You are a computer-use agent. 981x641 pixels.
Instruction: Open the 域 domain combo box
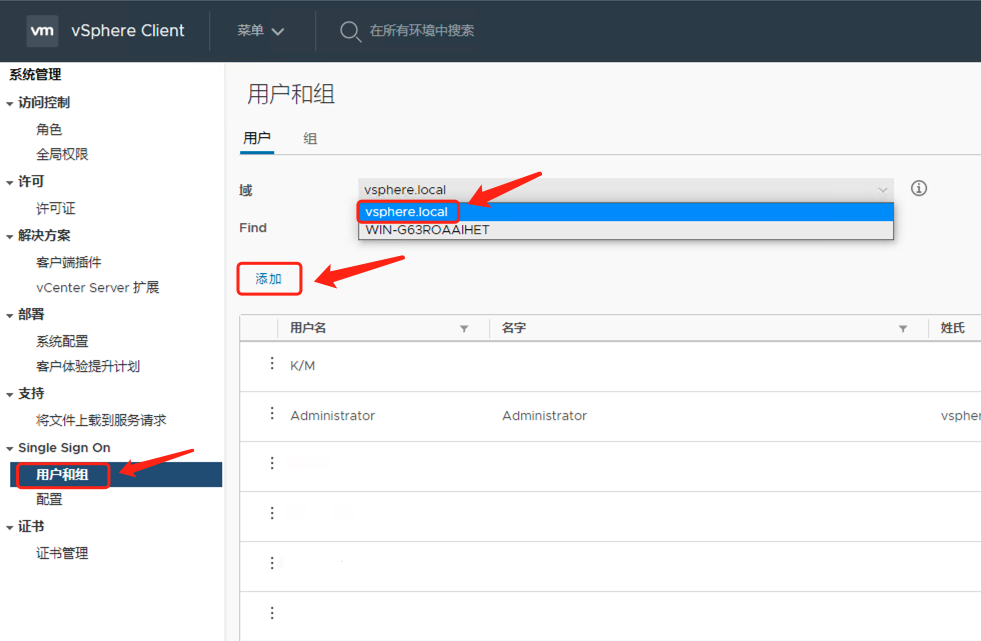tap(626, 189)
